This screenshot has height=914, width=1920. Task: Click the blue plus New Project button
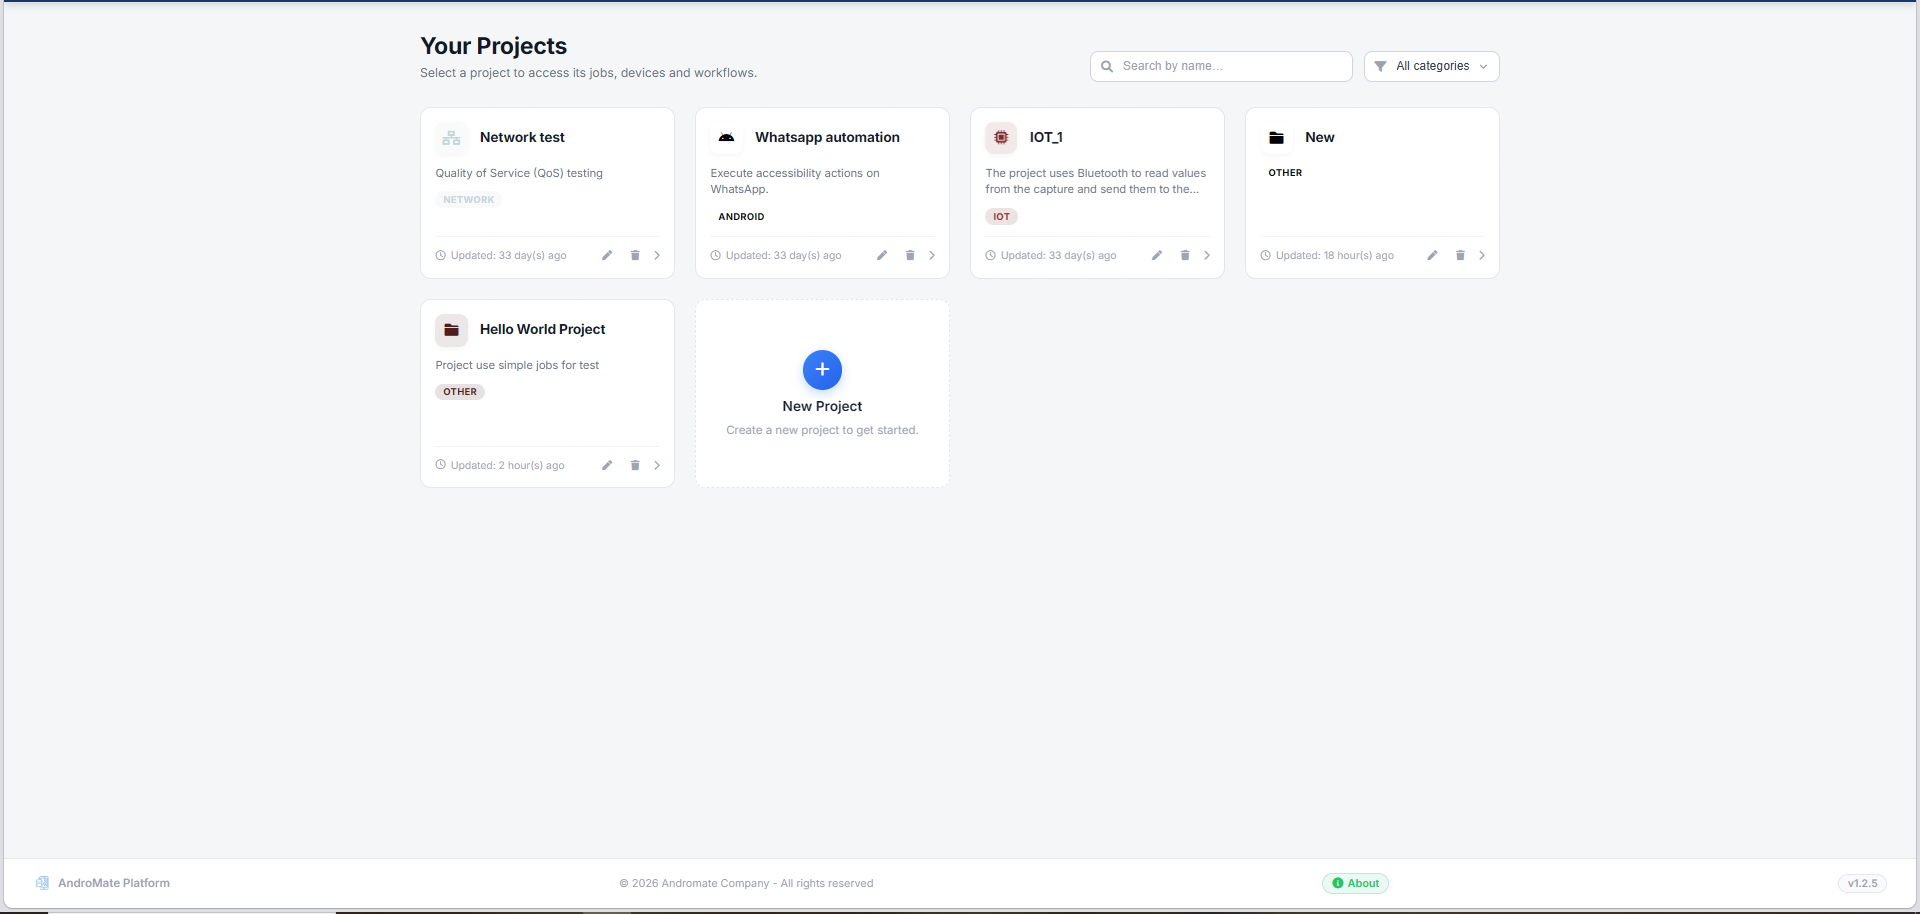(x=822, y=370)
